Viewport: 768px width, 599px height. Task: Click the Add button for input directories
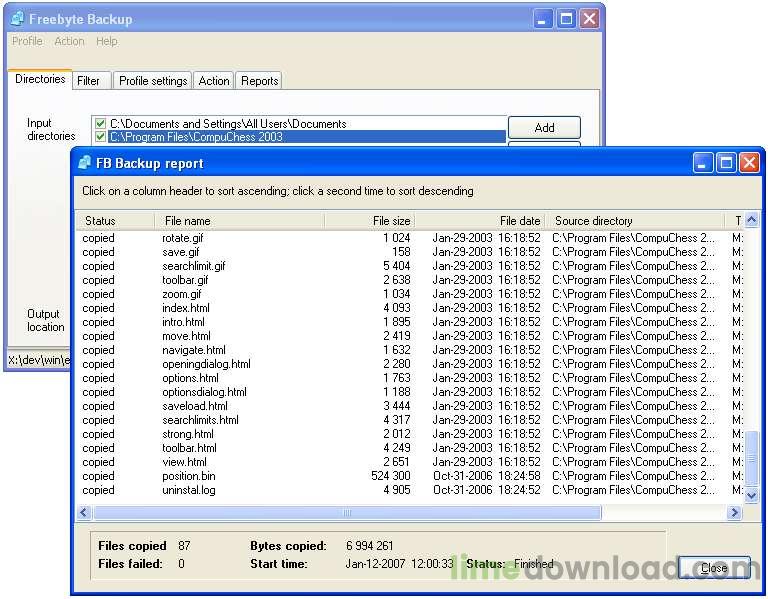coord(544,128)
